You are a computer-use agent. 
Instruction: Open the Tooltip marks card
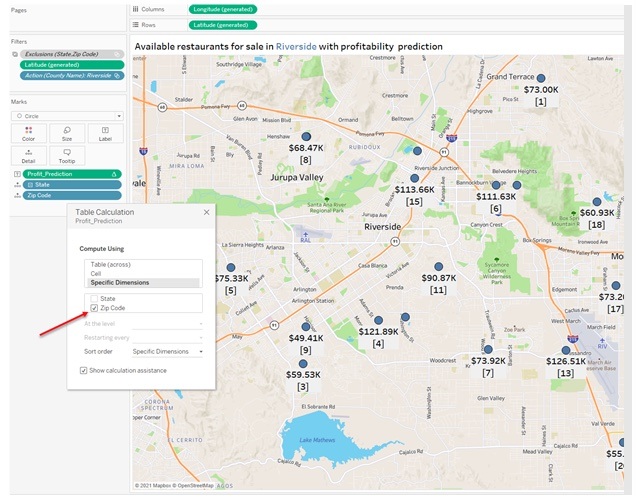pyautogui.click(x=66, y=155)
